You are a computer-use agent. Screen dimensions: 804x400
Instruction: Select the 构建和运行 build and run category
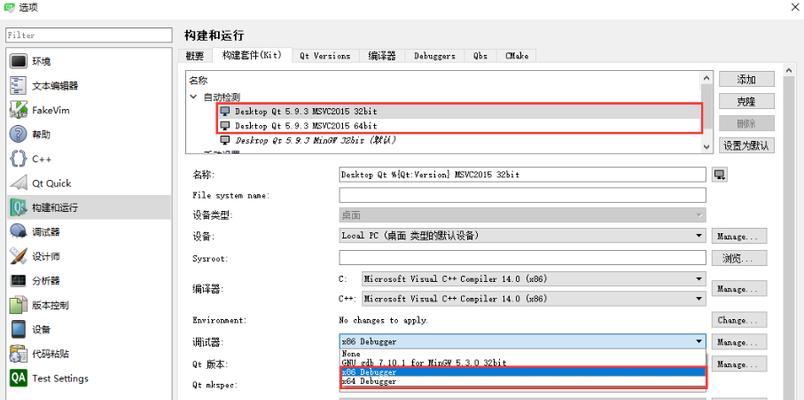(90, 208)
